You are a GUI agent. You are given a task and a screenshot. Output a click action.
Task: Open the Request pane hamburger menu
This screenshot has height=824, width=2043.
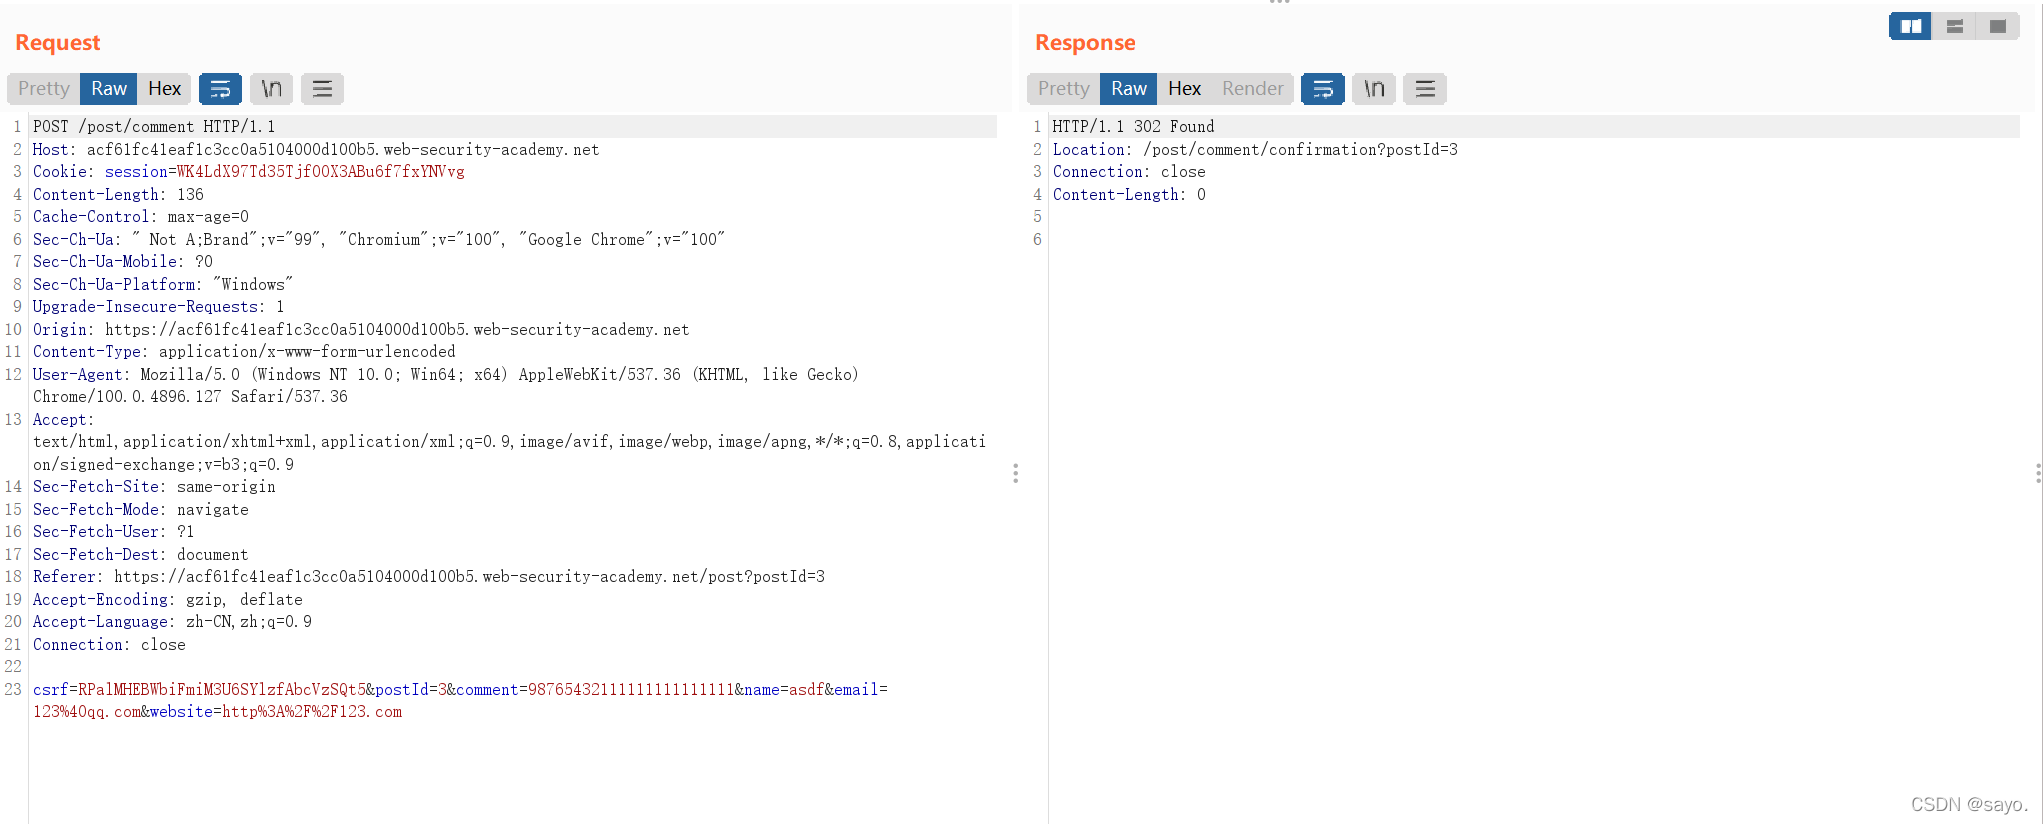(x=322, y=89)
